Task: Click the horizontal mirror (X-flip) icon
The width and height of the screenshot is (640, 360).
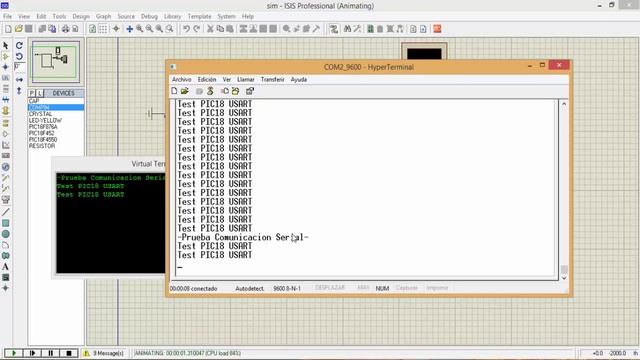Action: (x=19, y=80)
